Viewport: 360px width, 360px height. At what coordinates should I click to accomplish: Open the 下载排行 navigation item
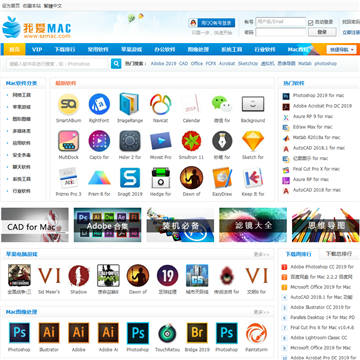point(65,49)
